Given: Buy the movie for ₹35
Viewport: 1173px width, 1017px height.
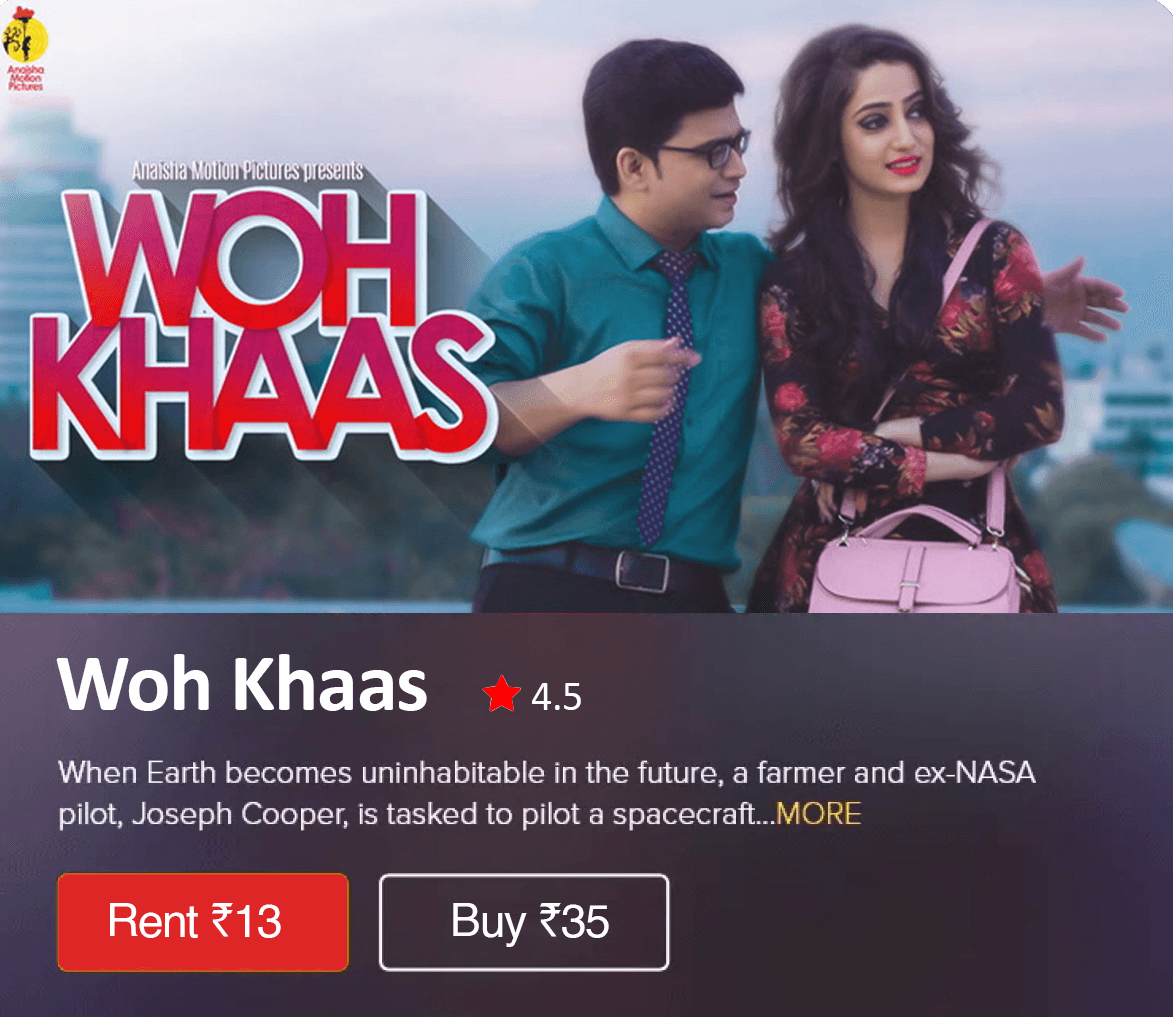Looking at the screenshot, I should tap(524, 922).
